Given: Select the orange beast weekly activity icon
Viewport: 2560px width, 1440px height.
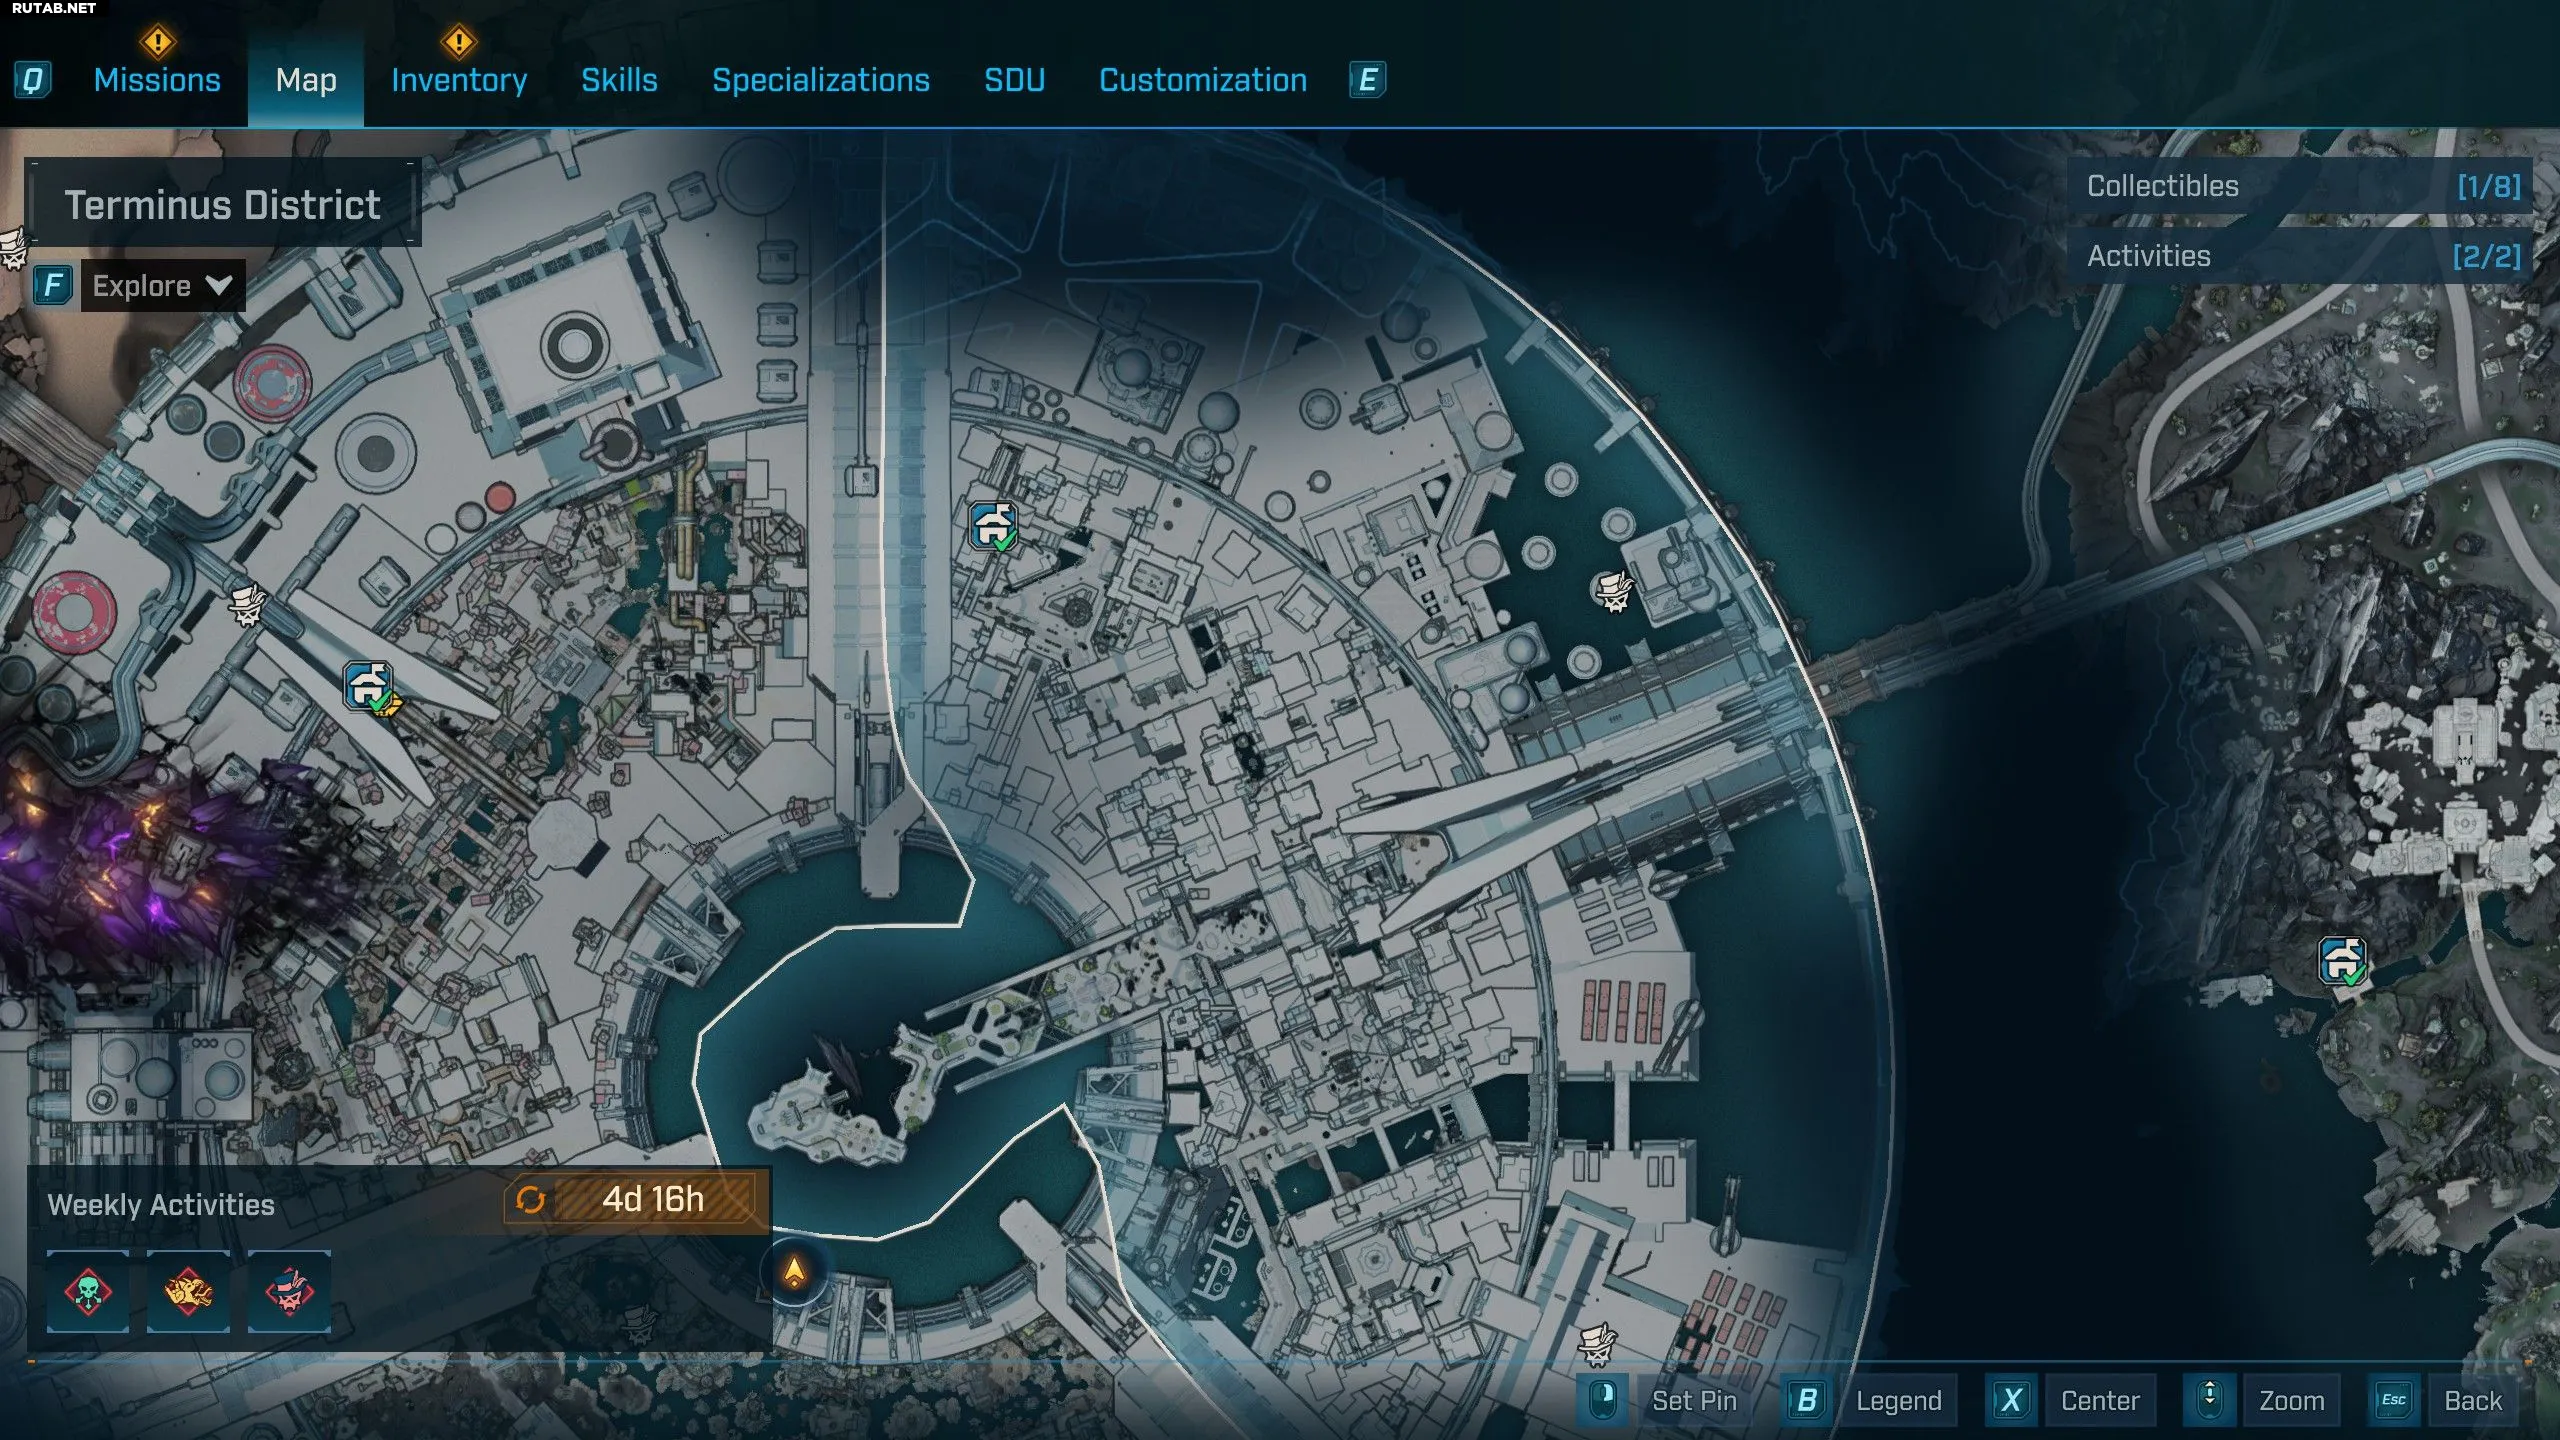Looking at the screenshot, I should (x=188, y=1291).
